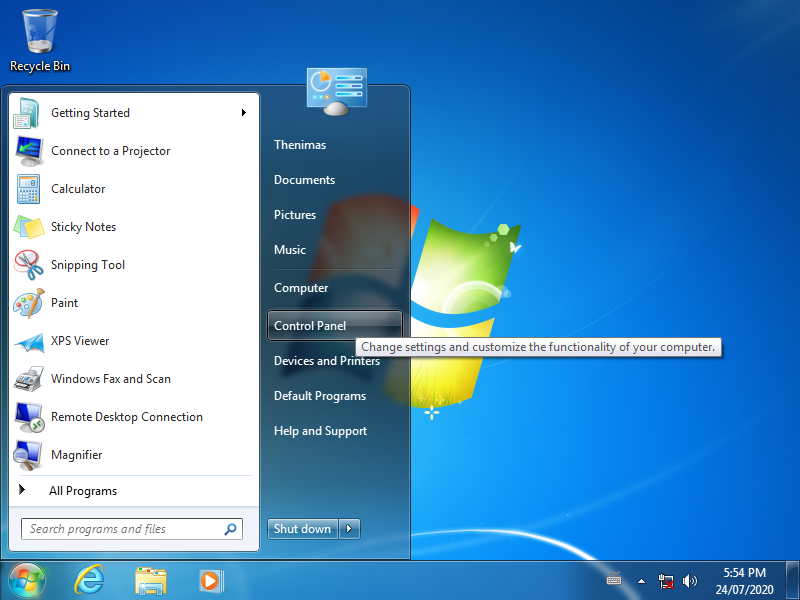Image resolution: width=800 pixels, height=600 pixels.
Task: Open Control Panel
Action: tap(335, 326)
